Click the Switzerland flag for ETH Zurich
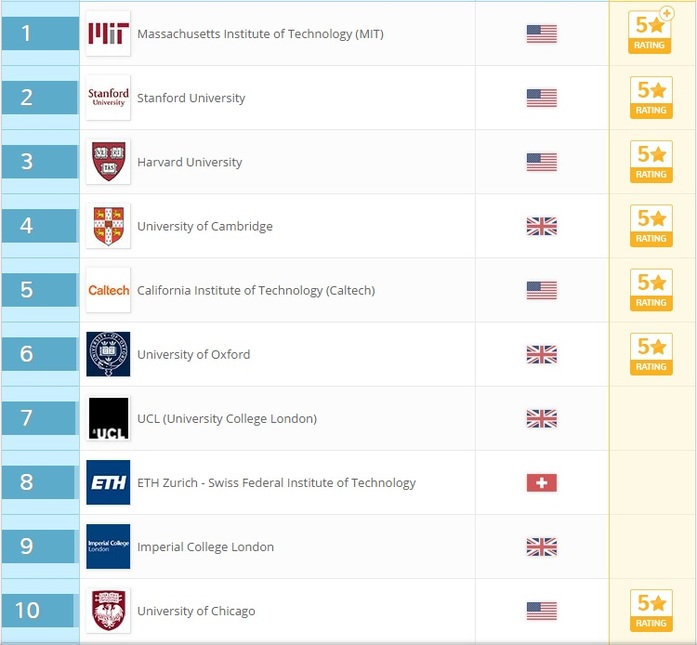This screenshot has height=645, width=697. click(x=541, y=483)
